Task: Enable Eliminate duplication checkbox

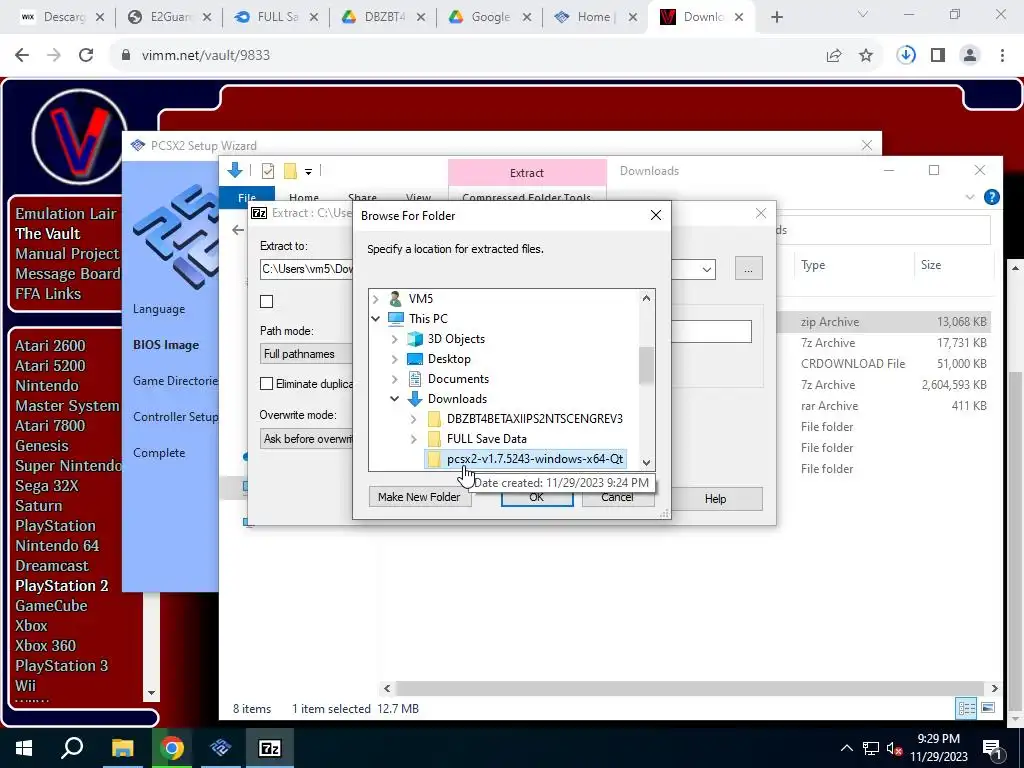Action: 266,383
